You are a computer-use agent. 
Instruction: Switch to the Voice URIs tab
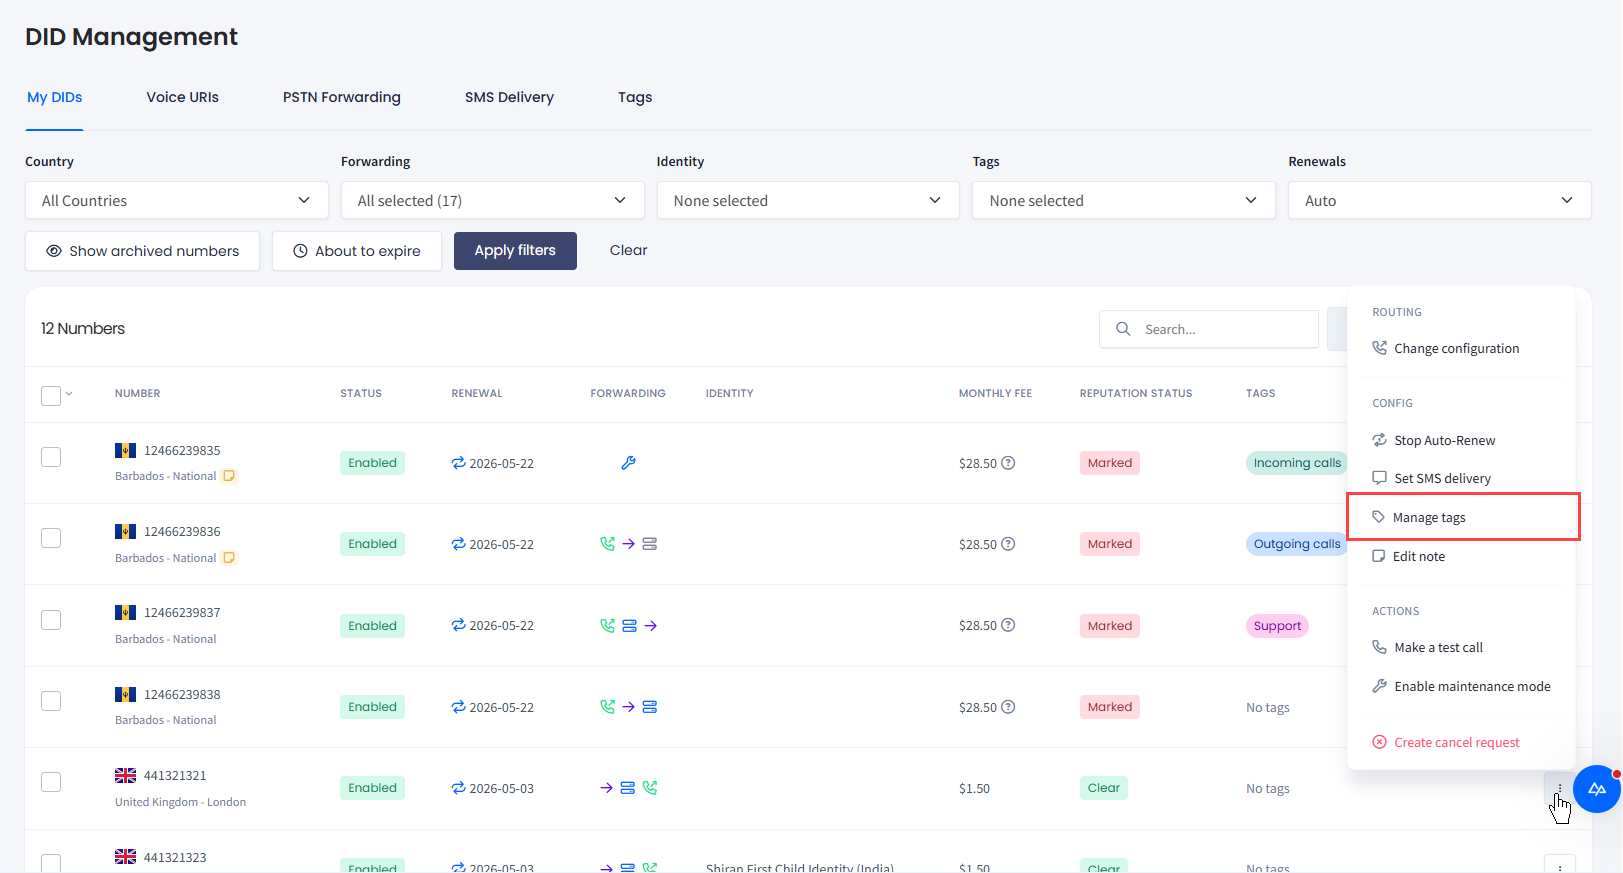(x=182, y=97)
